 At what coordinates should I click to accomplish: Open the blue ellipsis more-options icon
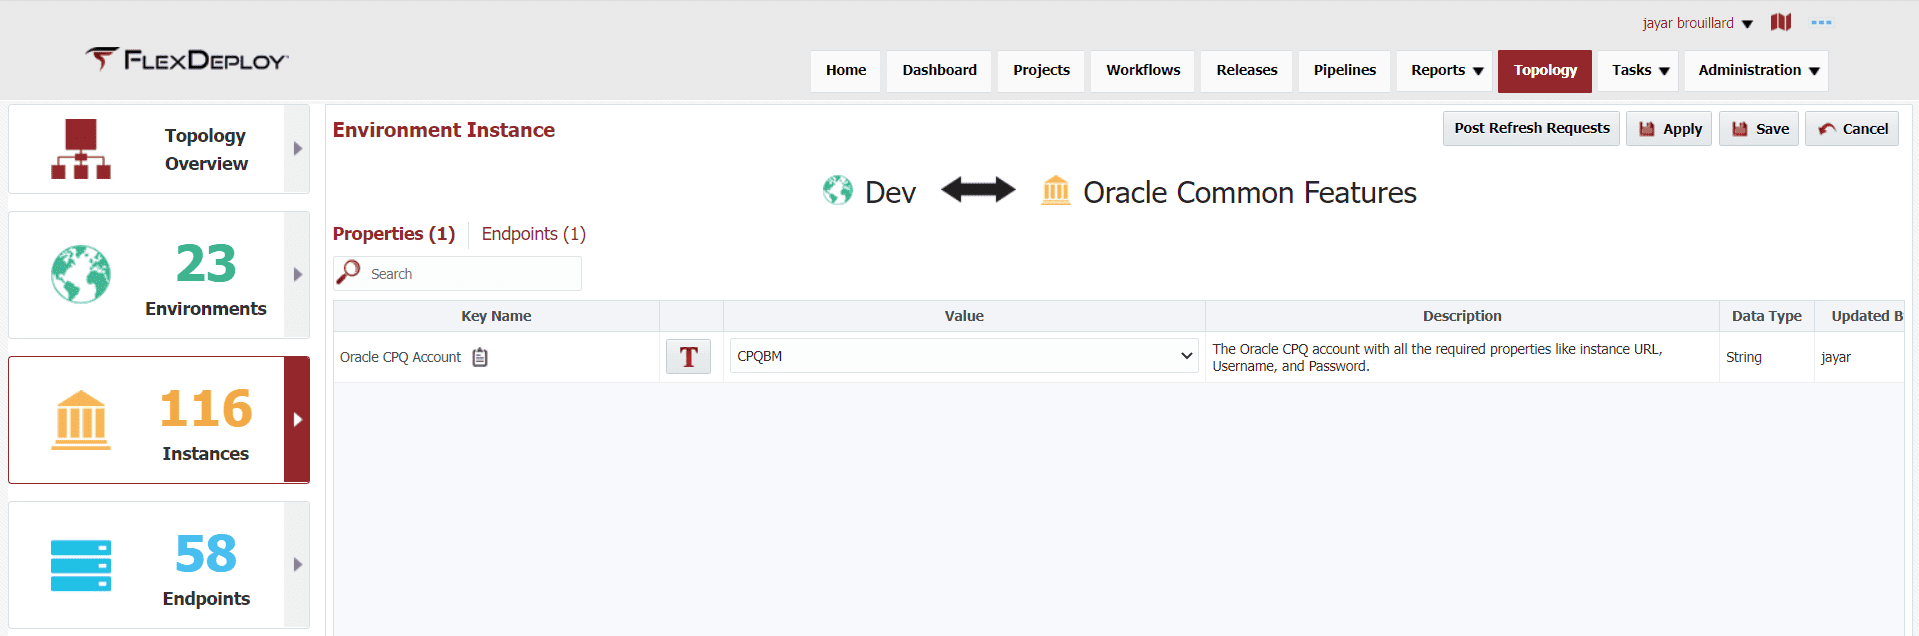[x=1821, y=22]
